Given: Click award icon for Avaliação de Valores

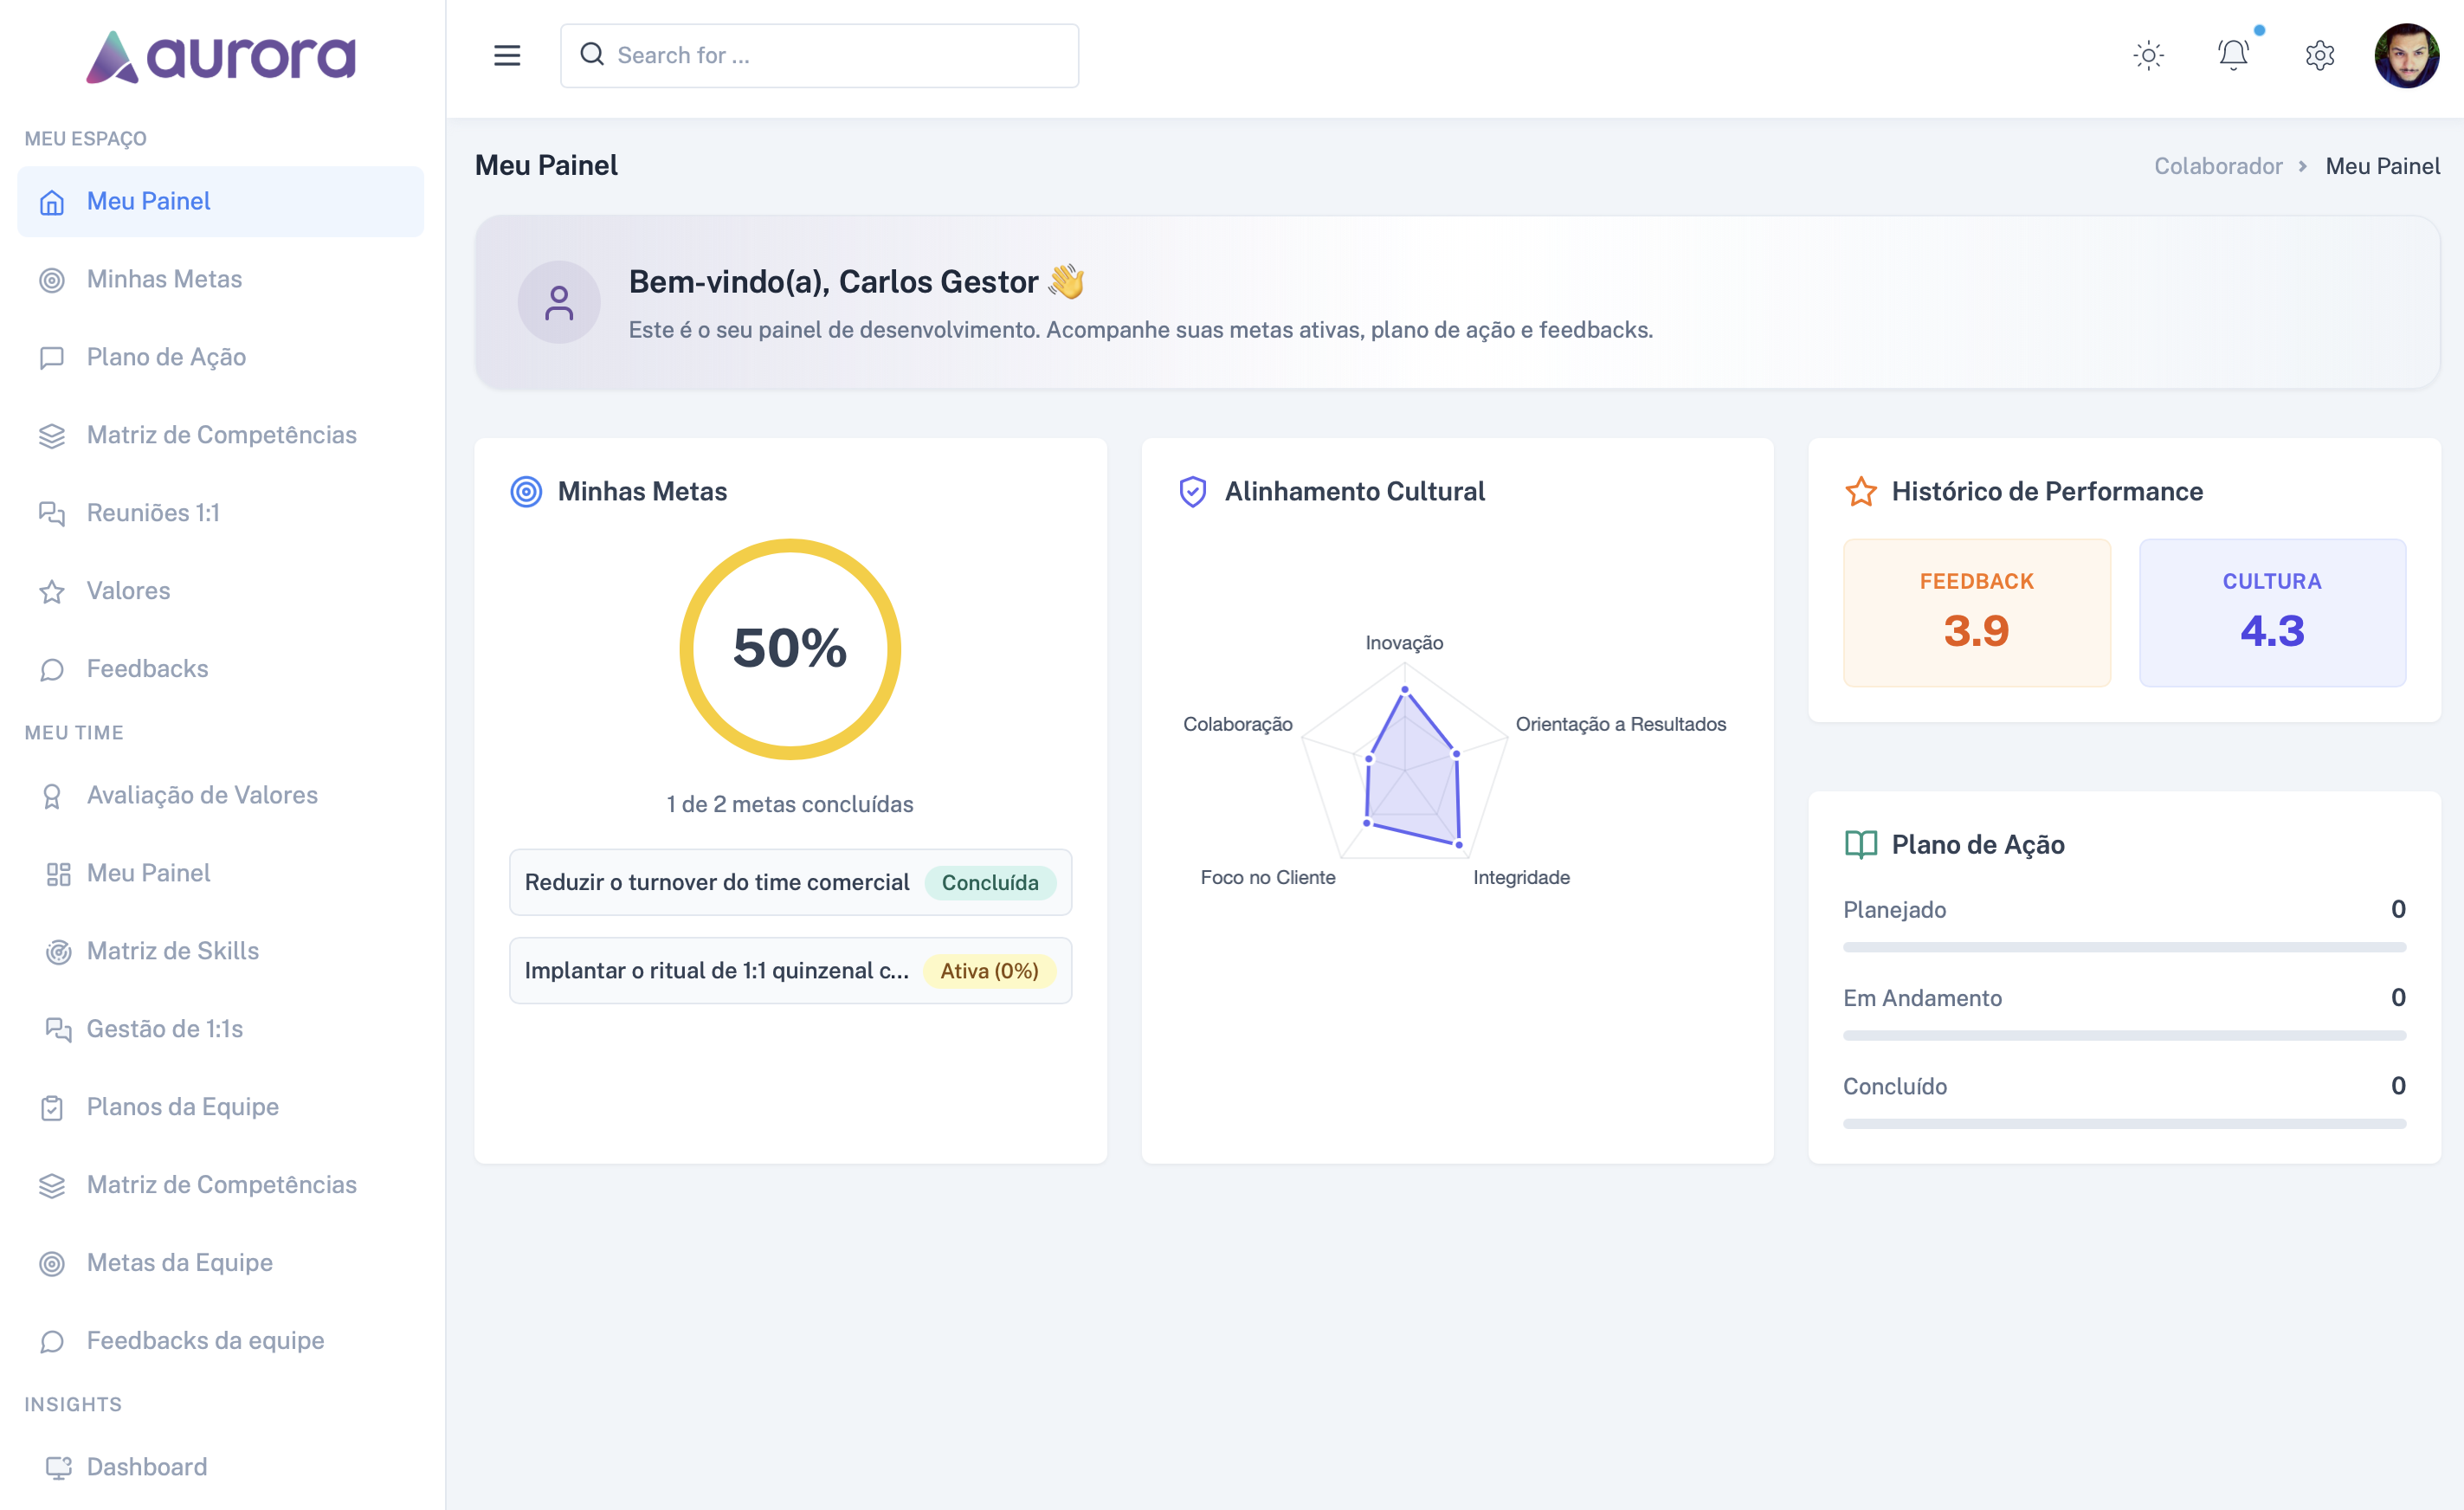Looking at the screenshot, I should 52,796.
